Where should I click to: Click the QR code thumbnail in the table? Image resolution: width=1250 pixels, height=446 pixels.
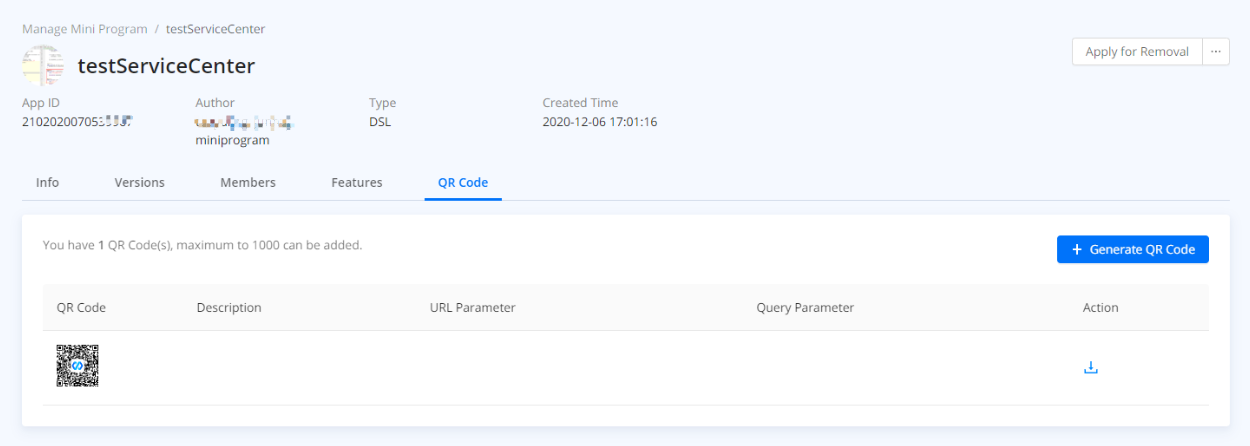pos(77,366)
